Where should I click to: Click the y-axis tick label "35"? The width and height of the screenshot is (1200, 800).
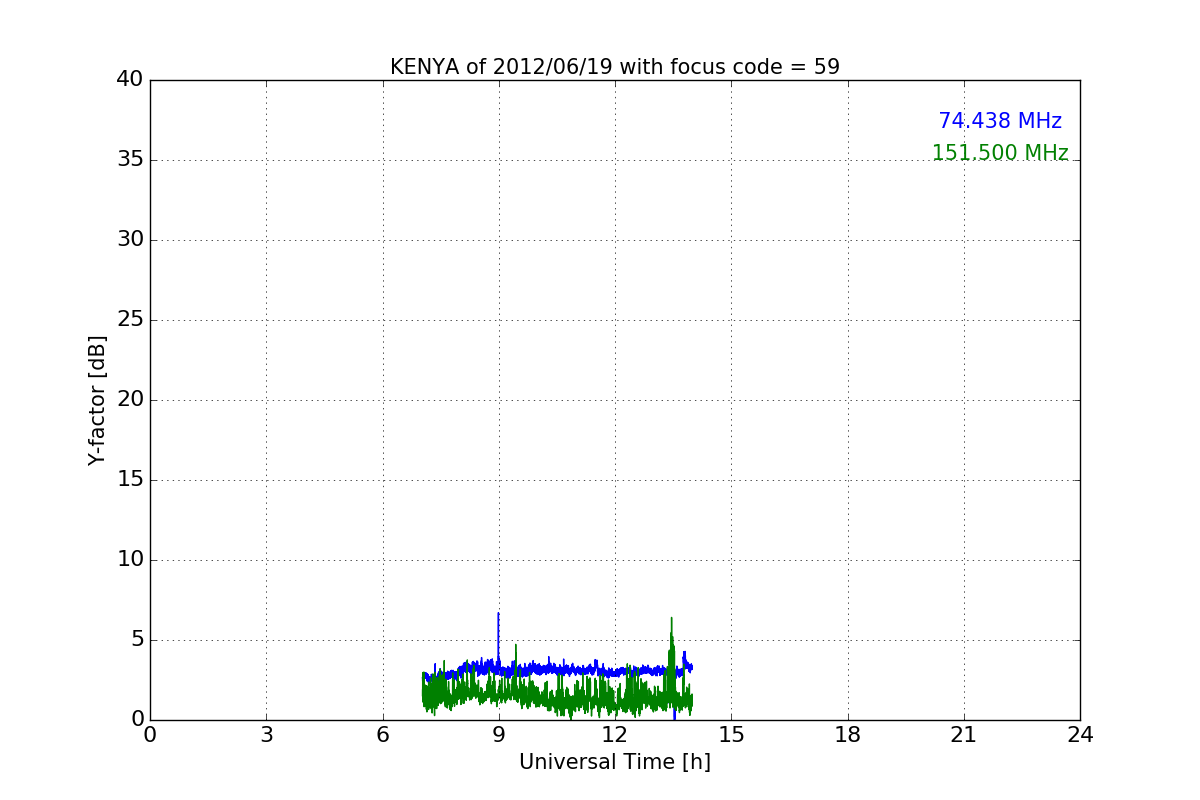click(x=130, y=160)
